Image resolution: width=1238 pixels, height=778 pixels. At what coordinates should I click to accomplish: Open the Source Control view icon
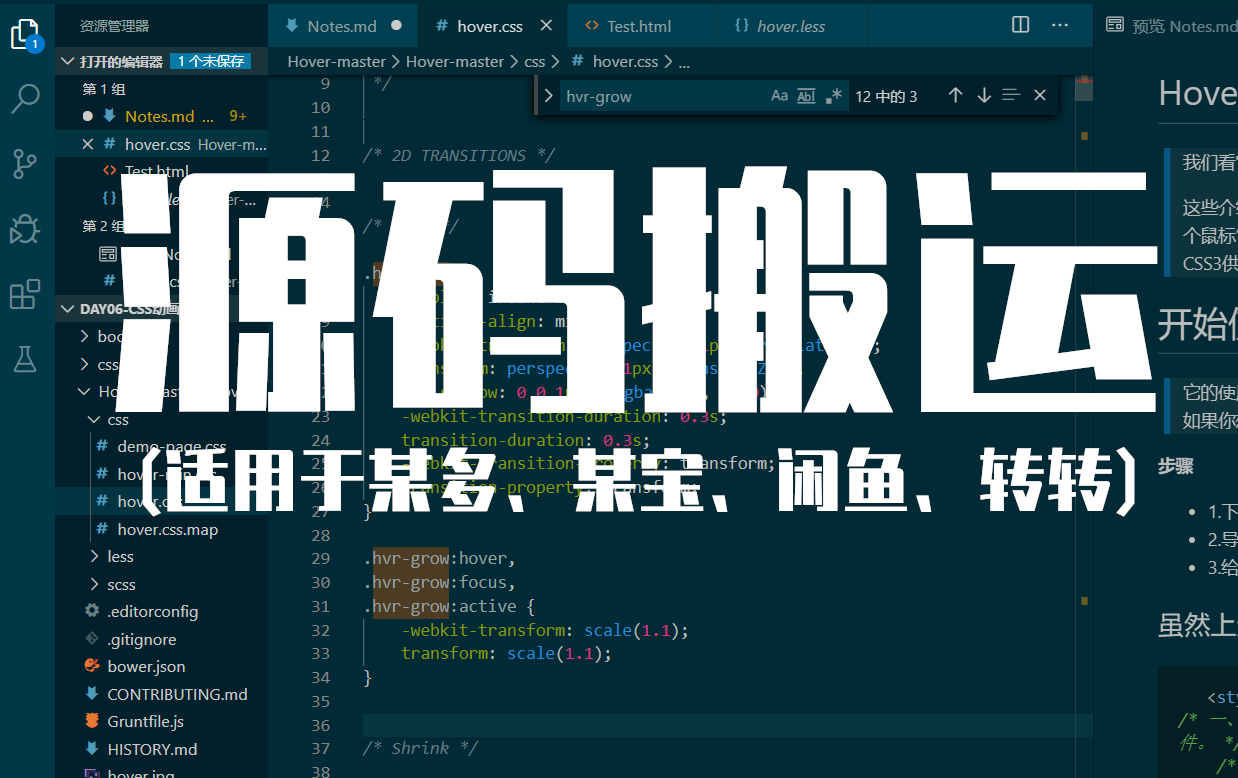pos(25,163)
